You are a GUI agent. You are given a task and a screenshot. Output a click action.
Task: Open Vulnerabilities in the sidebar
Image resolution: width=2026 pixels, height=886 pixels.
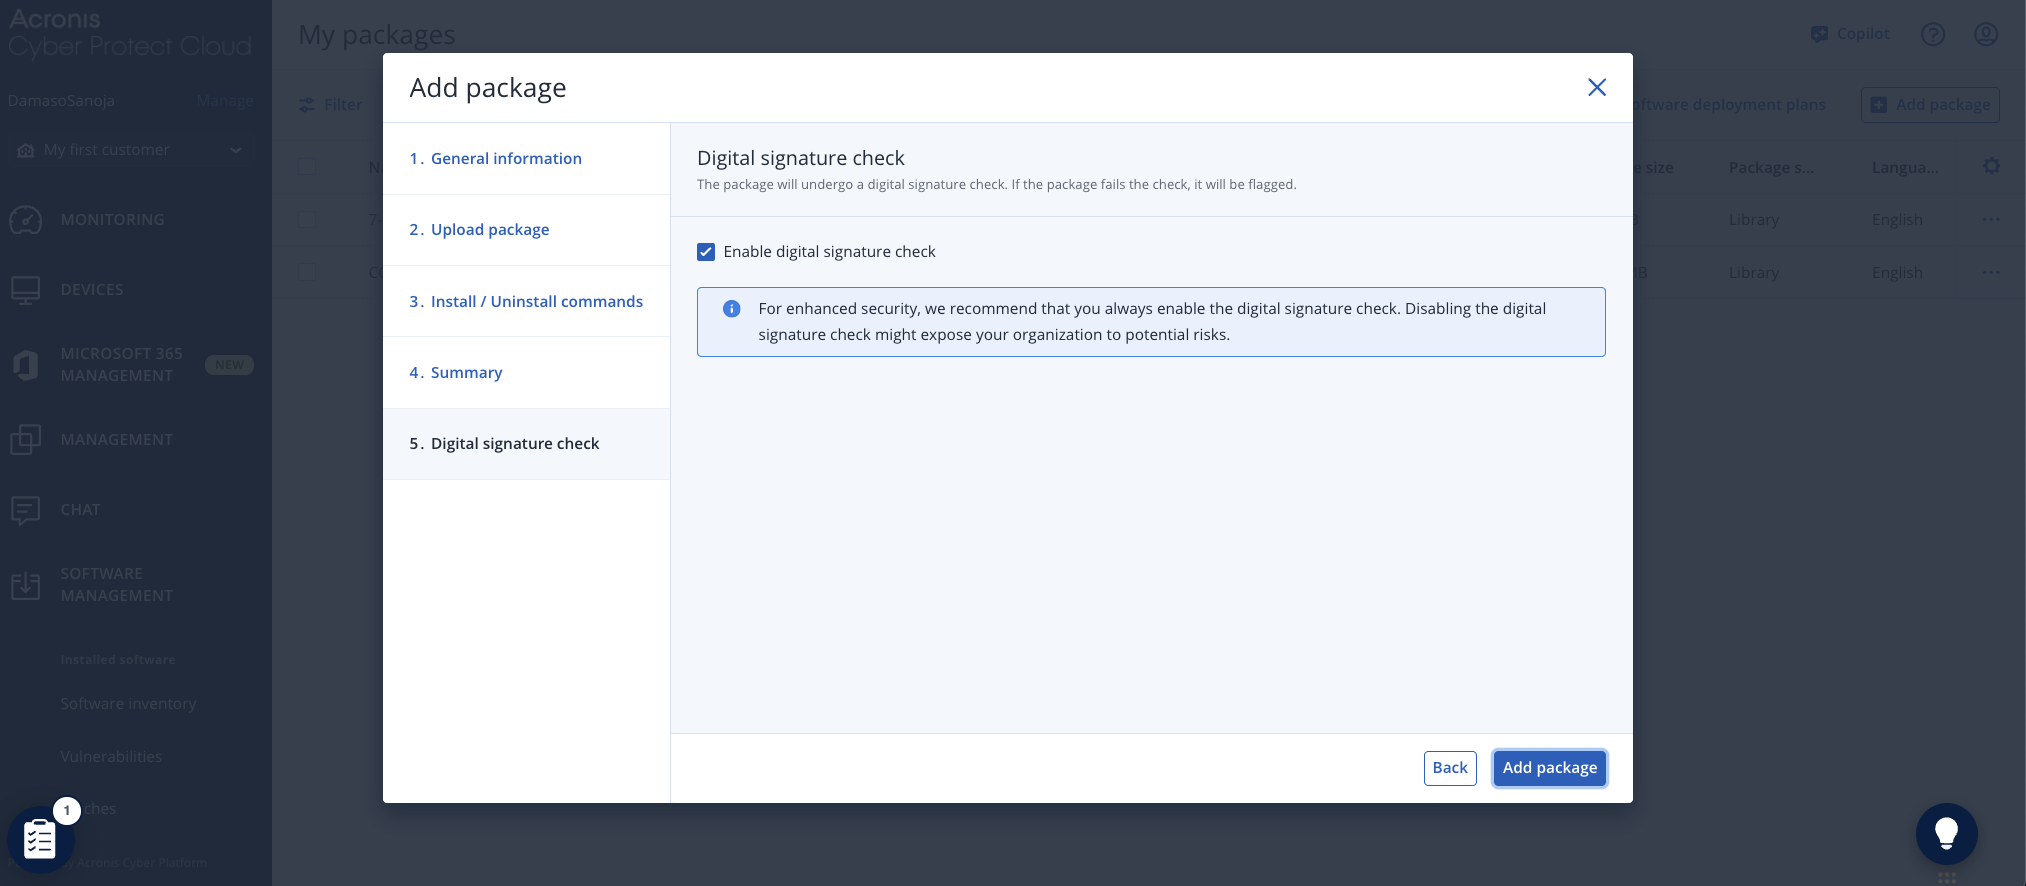tap(111, 757)
